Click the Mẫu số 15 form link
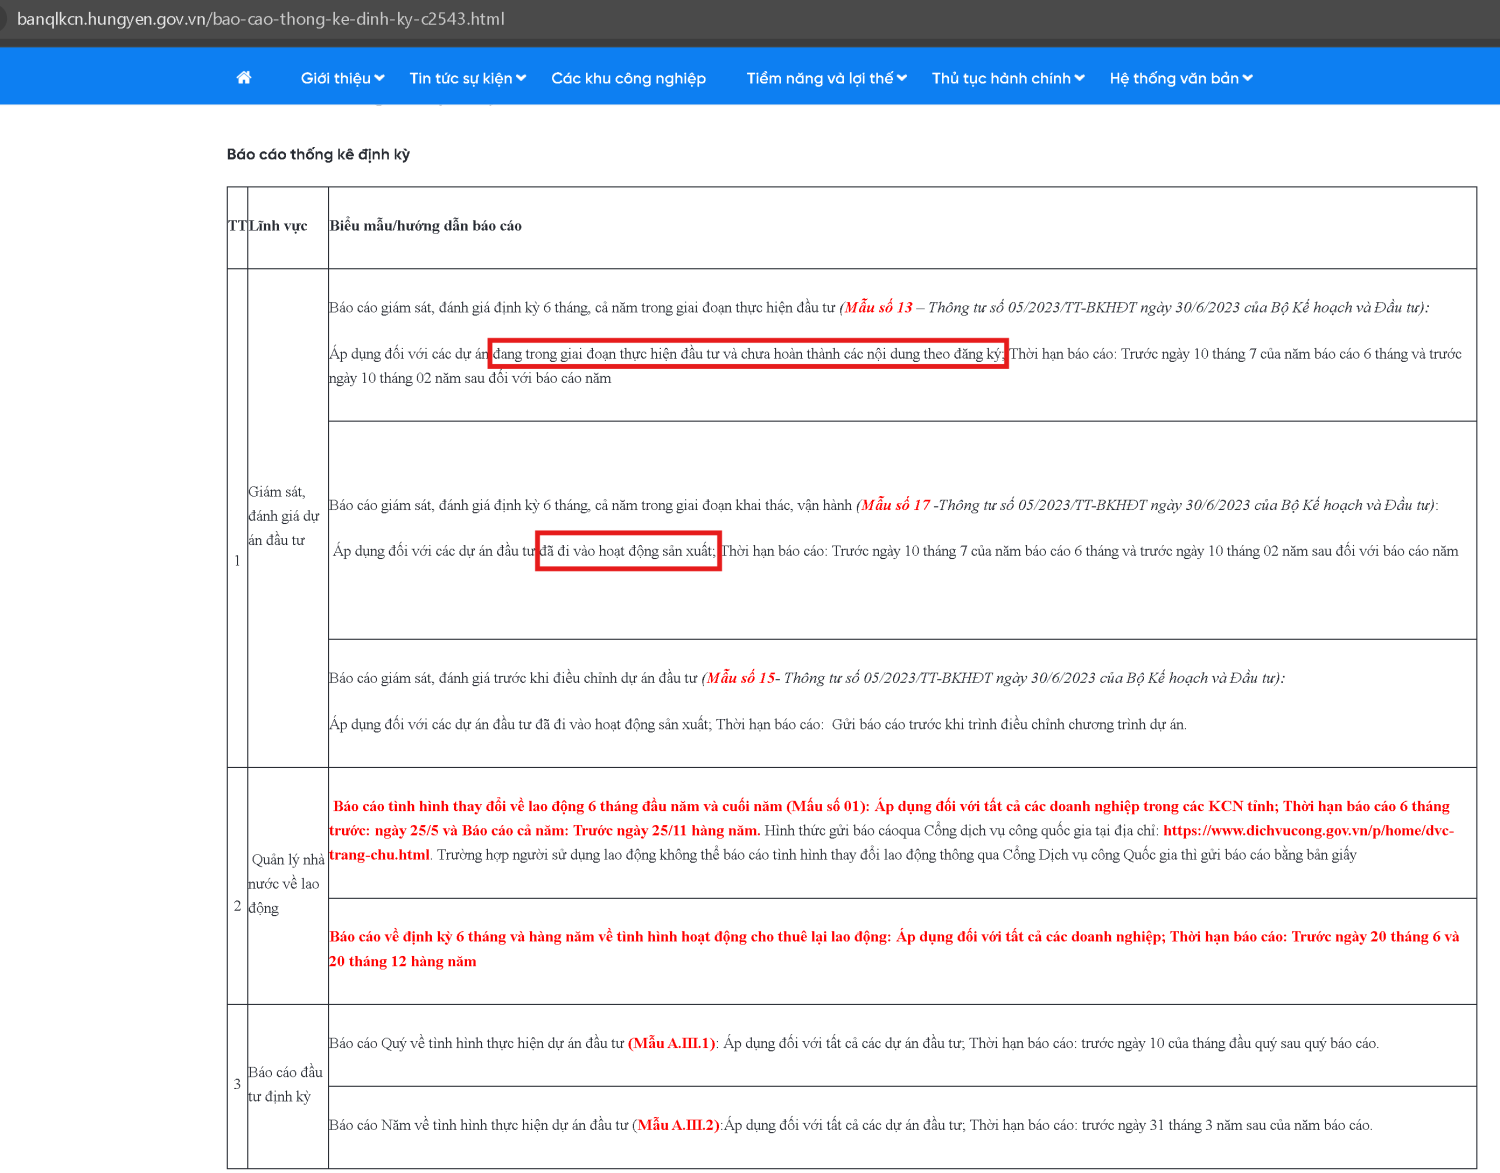Viewport: 1500px width, 1173px height. pyautogui.click(x=740, y=679)
